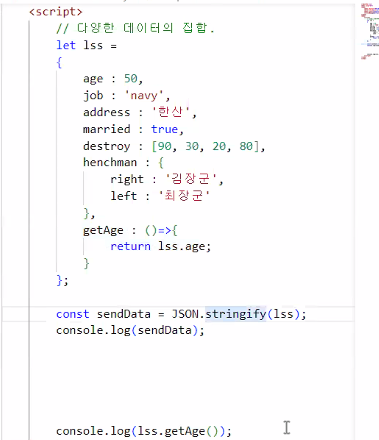
Task: Click the number 80 in the destroy array
Action: (246, 146)
